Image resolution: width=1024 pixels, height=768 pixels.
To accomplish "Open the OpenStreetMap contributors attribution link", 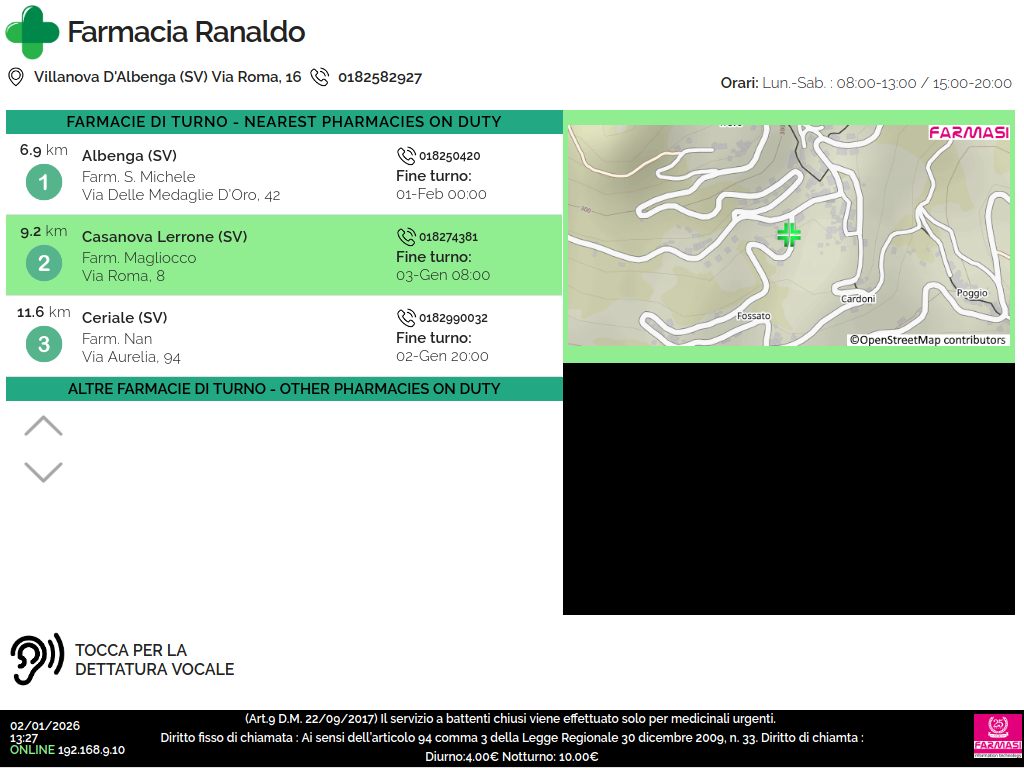I will (928, 340).
